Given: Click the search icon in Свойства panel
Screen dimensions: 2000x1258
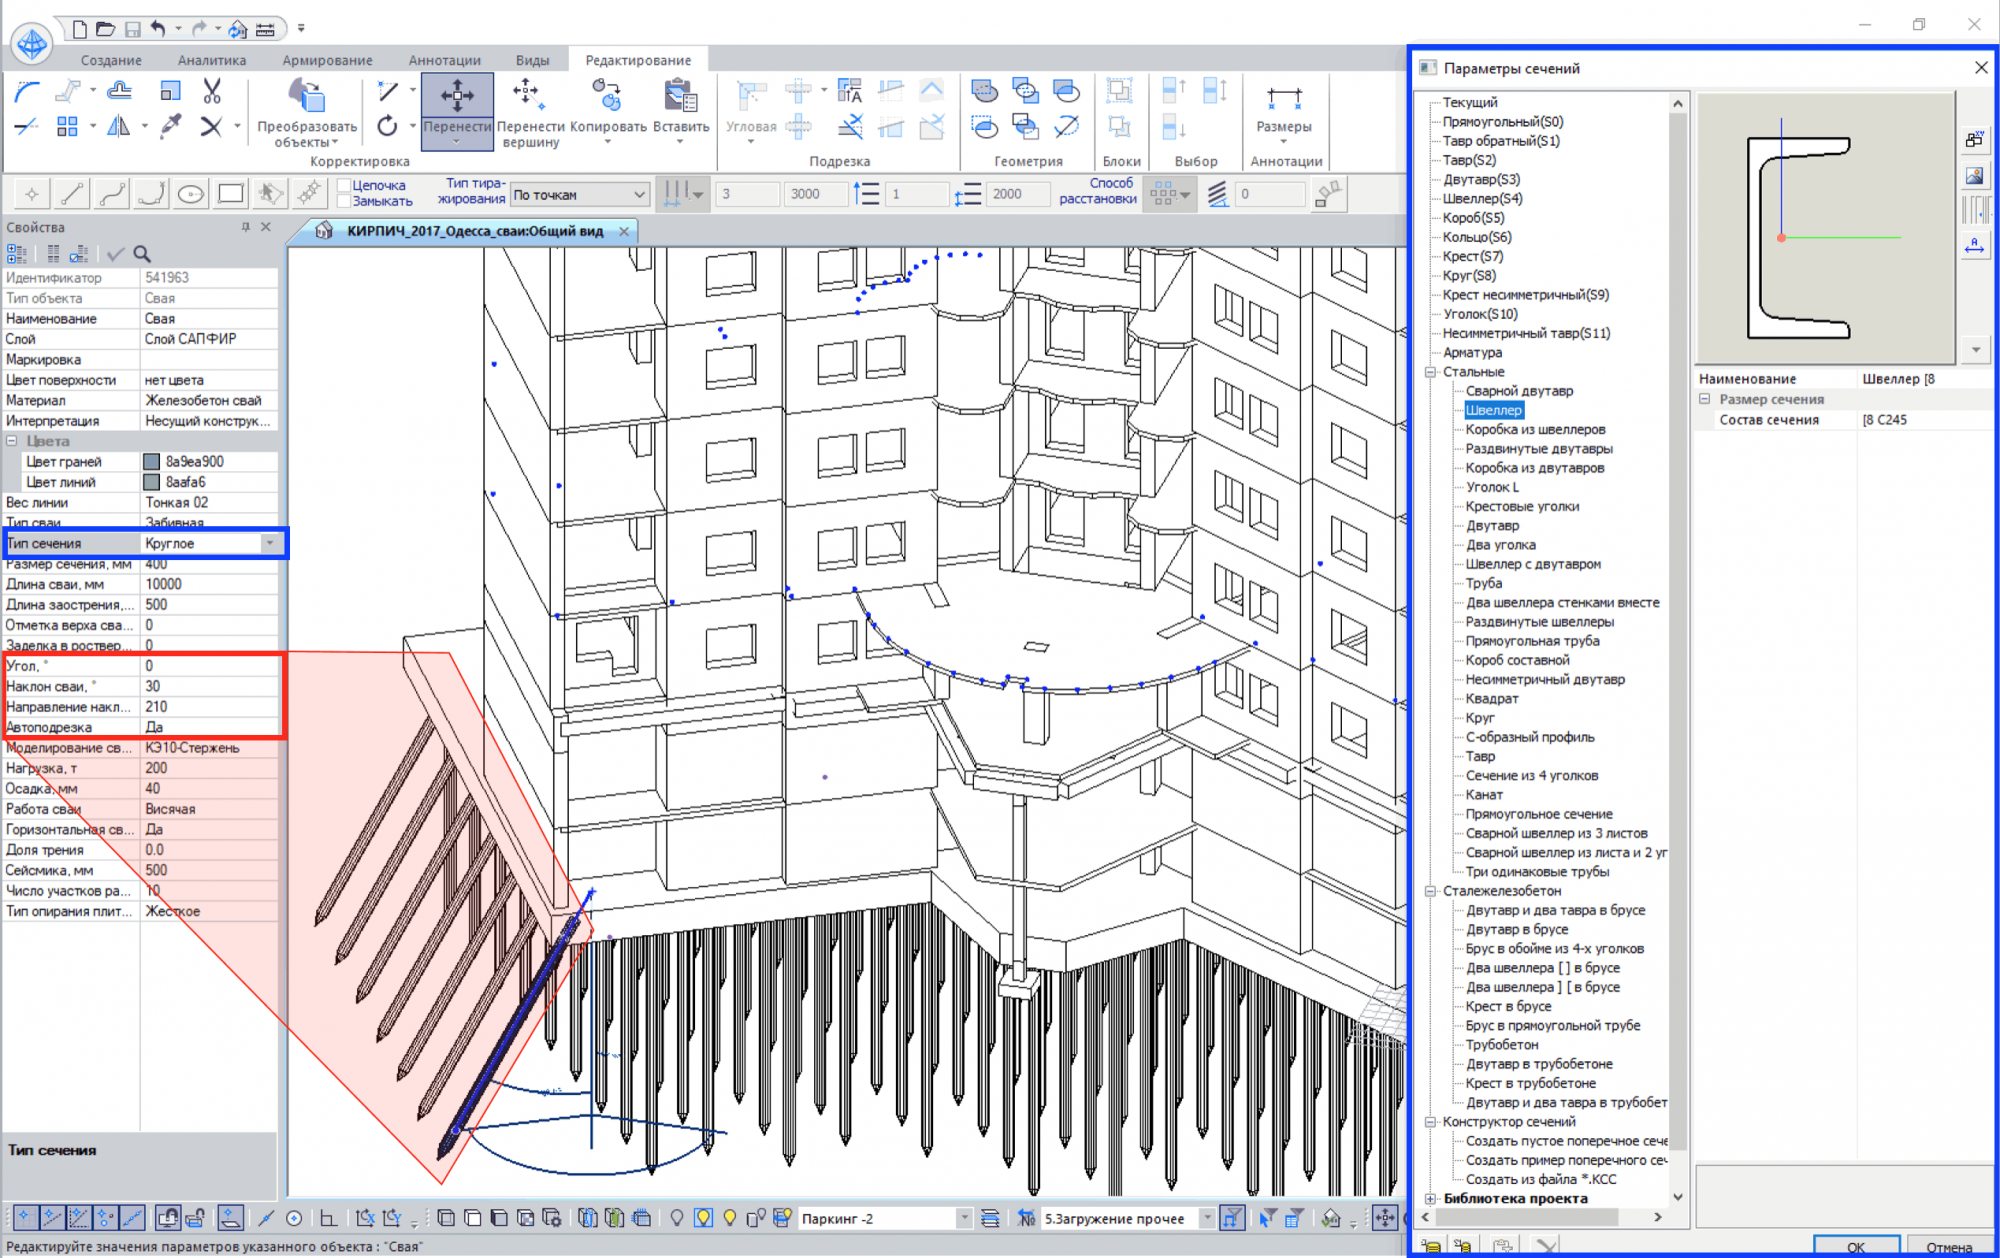Looking at the screenshot, I should click(142, 254).
